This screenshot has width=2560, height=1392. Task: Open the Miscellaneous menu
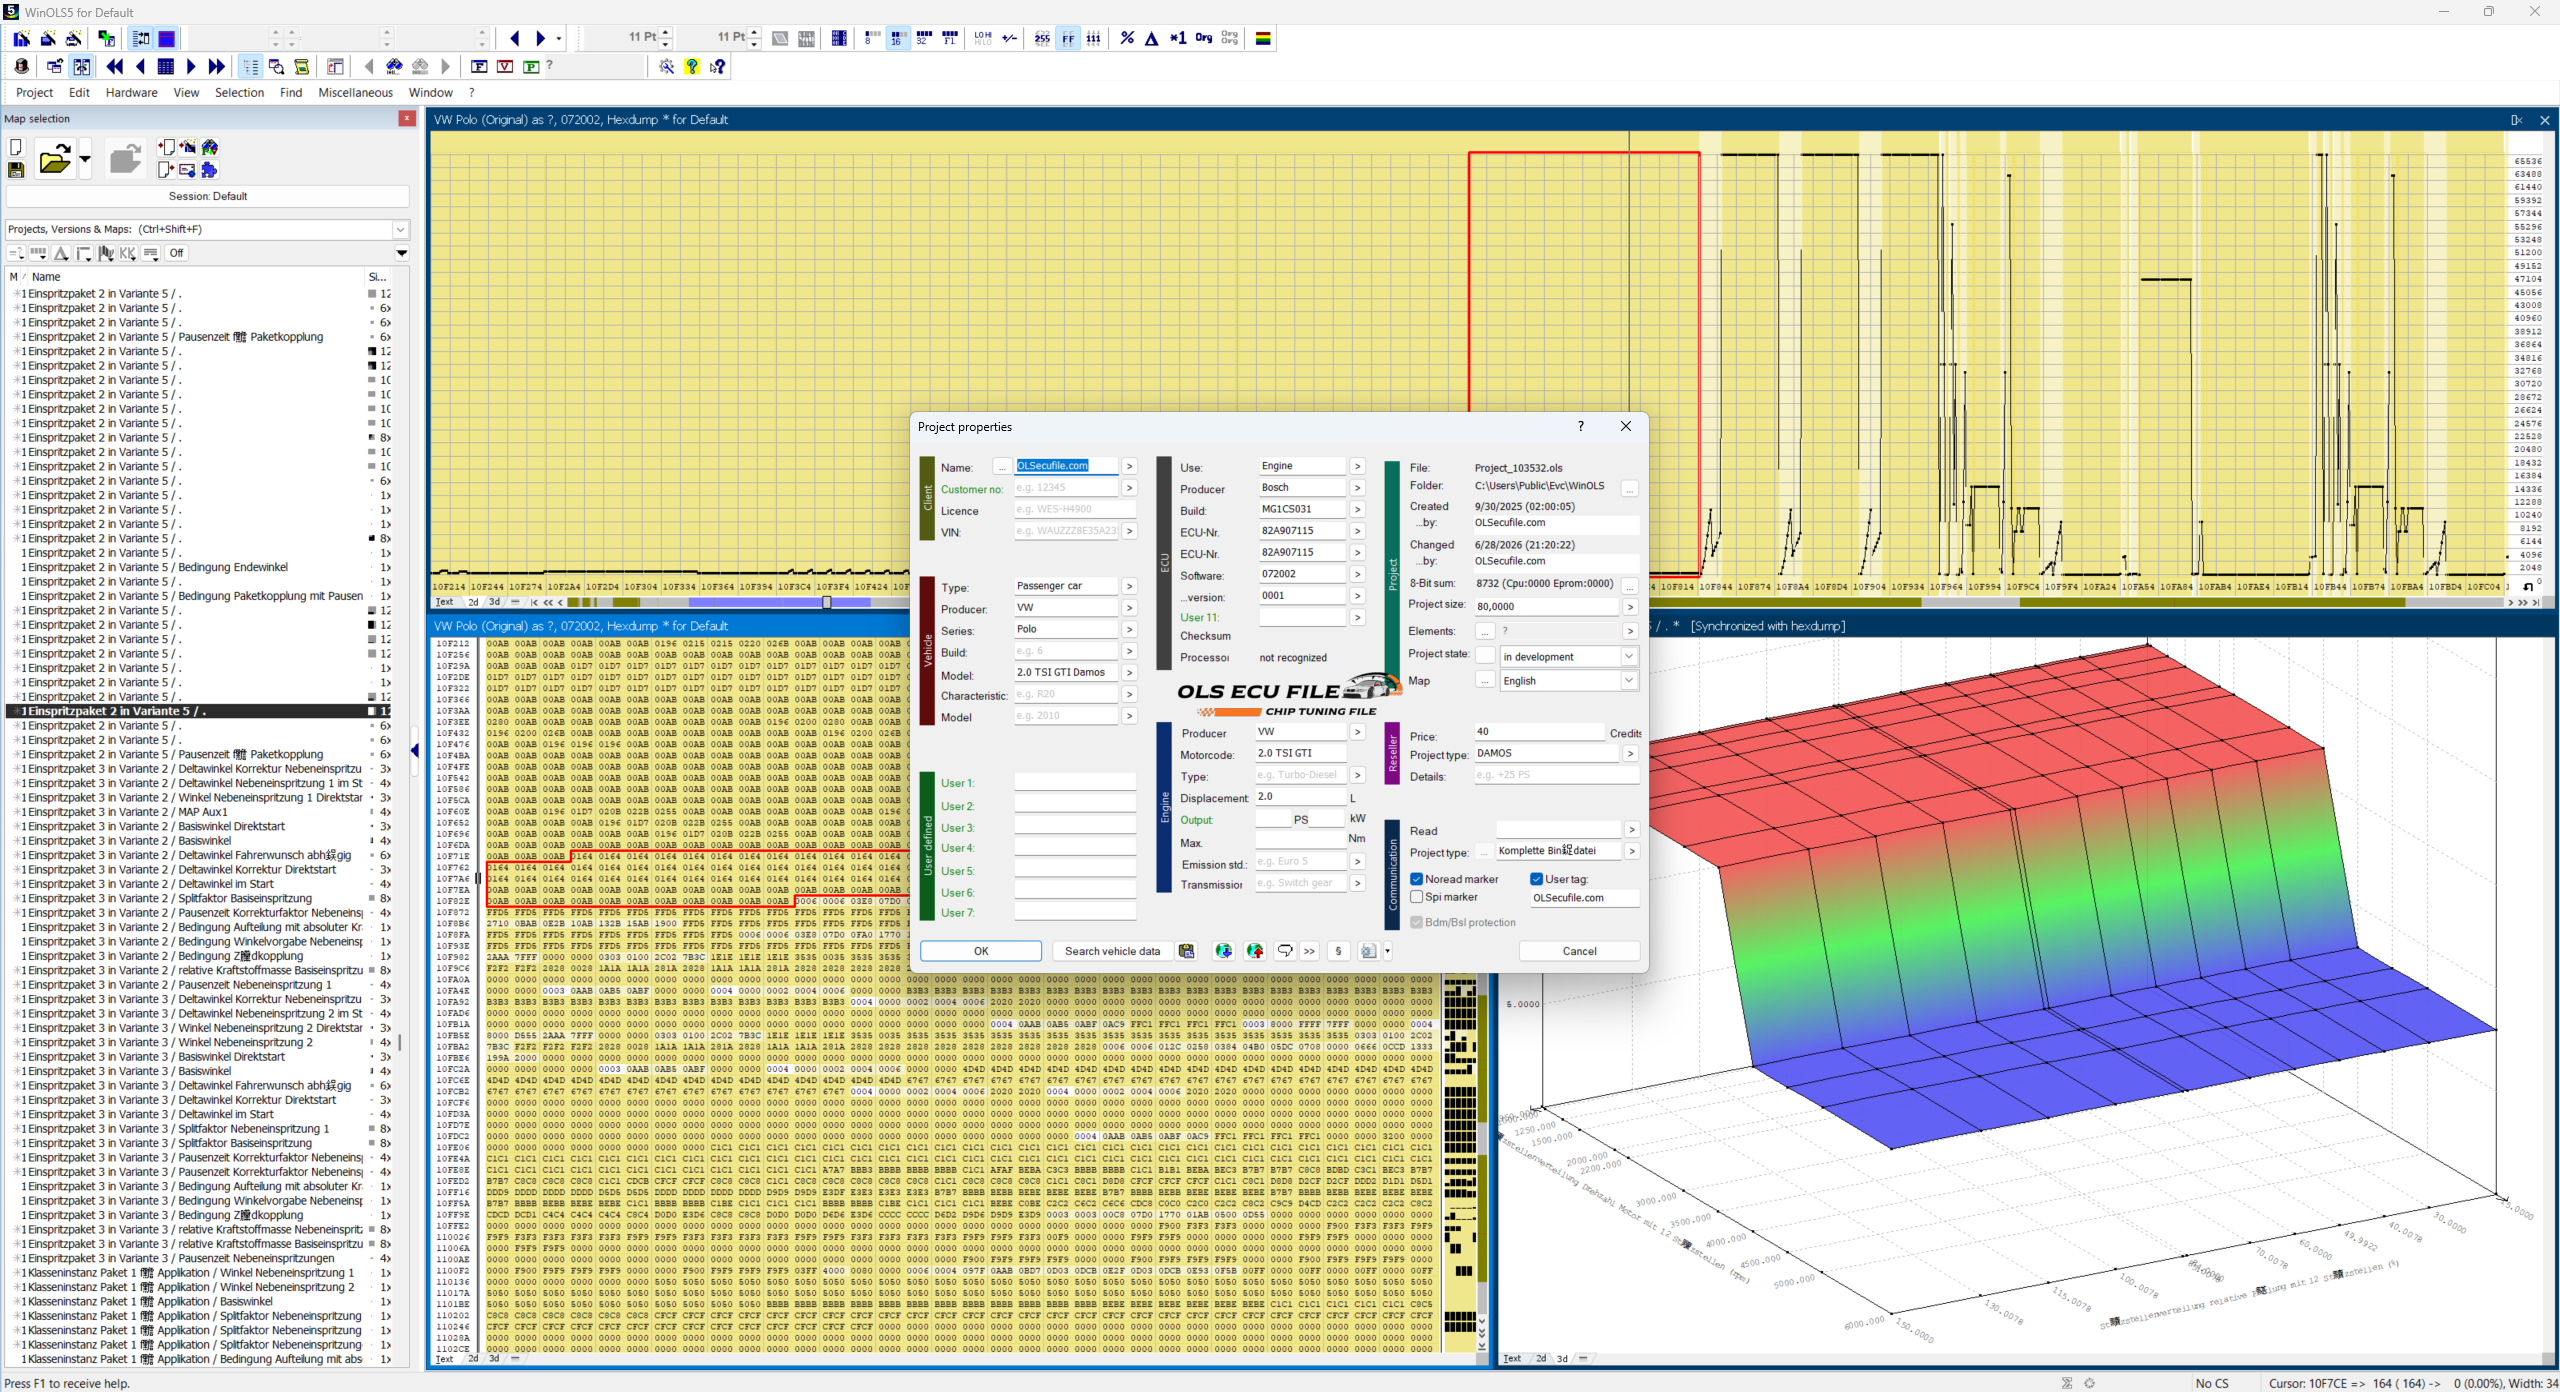click(355, 92)
